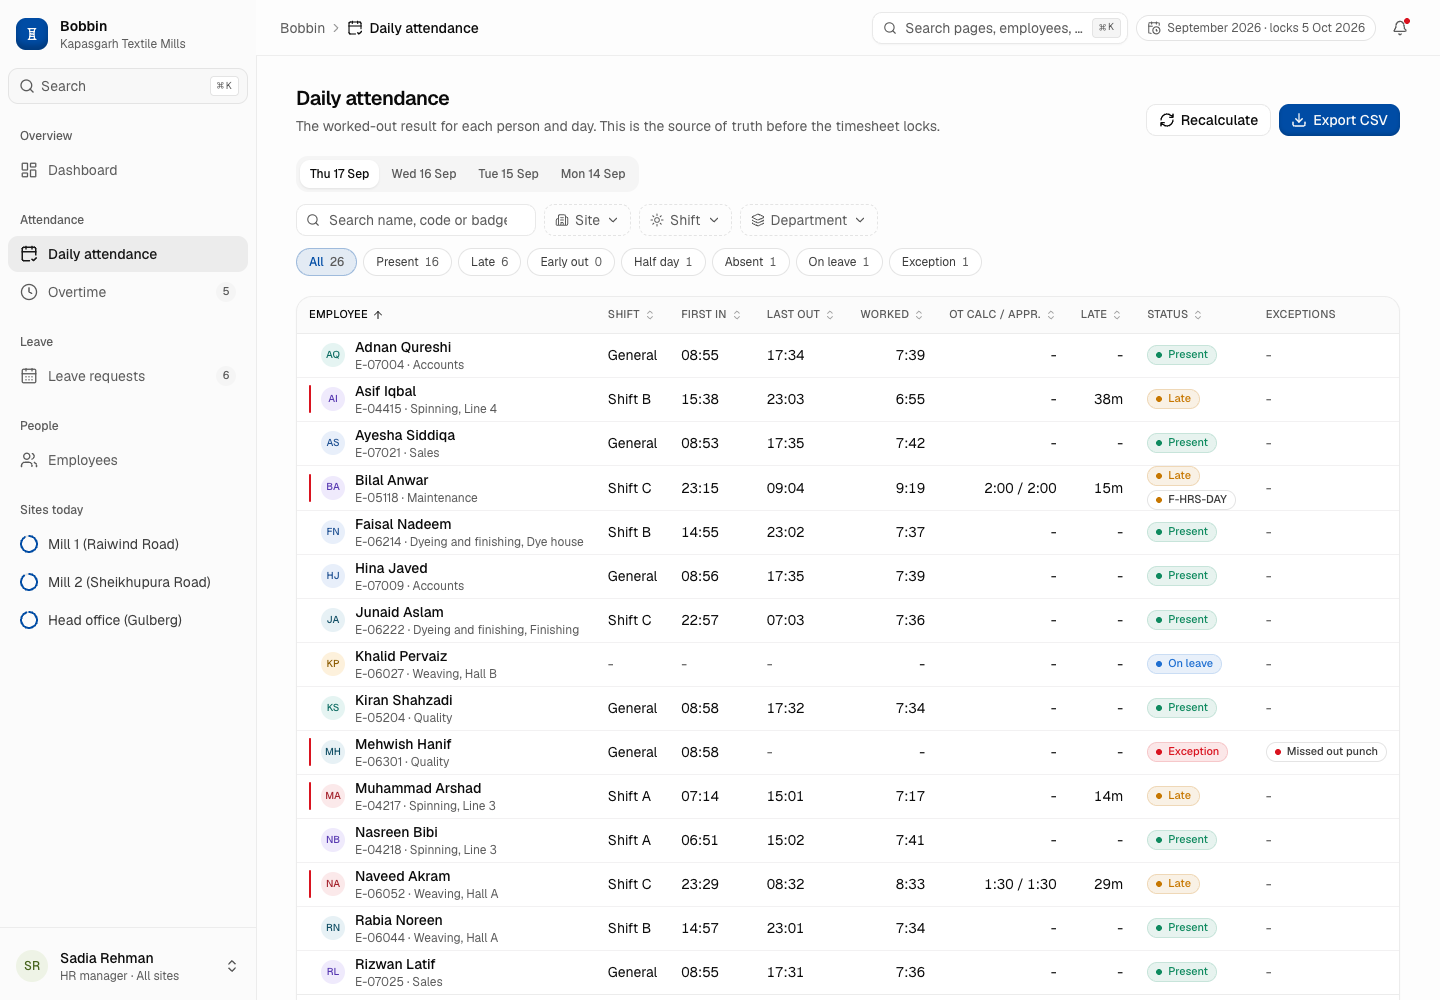The width and height of the screenshot is (1440, 1000).
Task: Open the Shift filter dropdown
Action: pyautogui.click(x=686, y=220)
